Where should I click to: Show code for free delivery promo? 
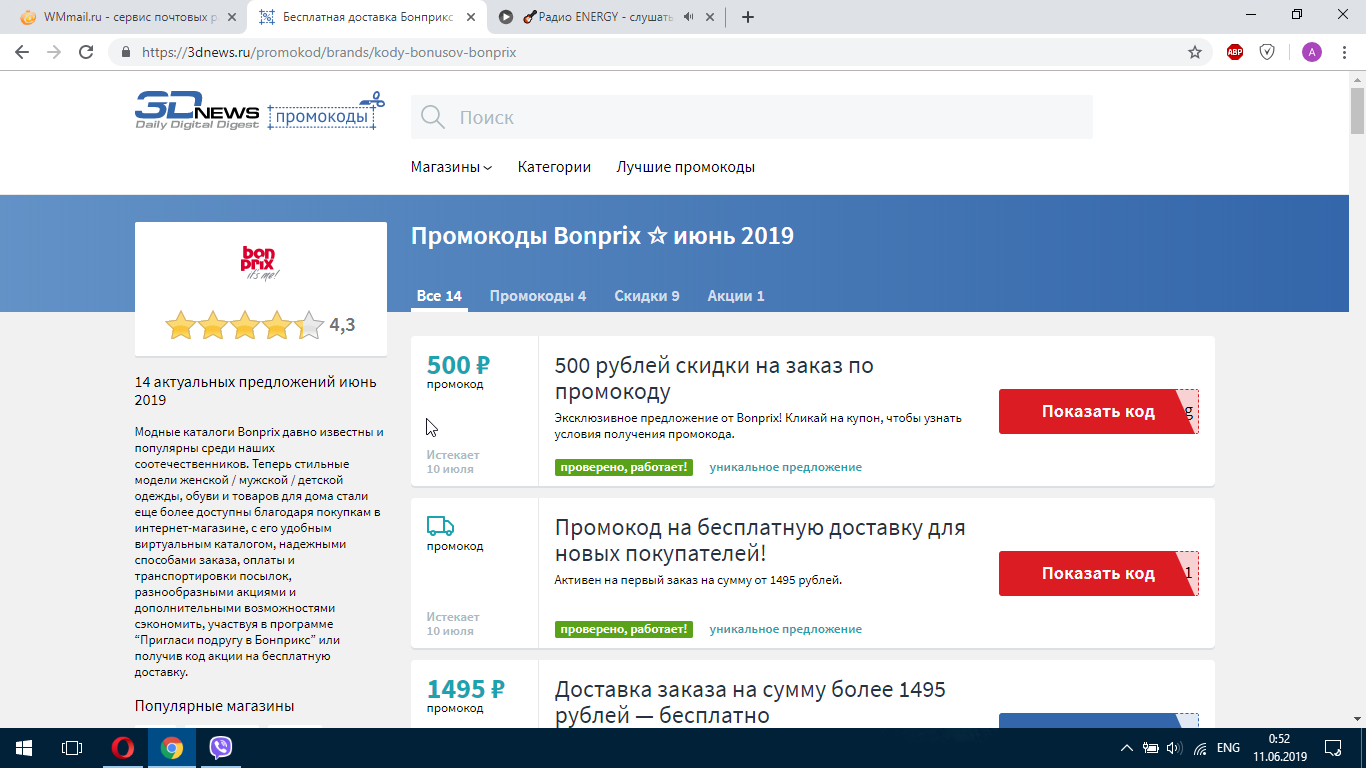[x=1098, y=573]
